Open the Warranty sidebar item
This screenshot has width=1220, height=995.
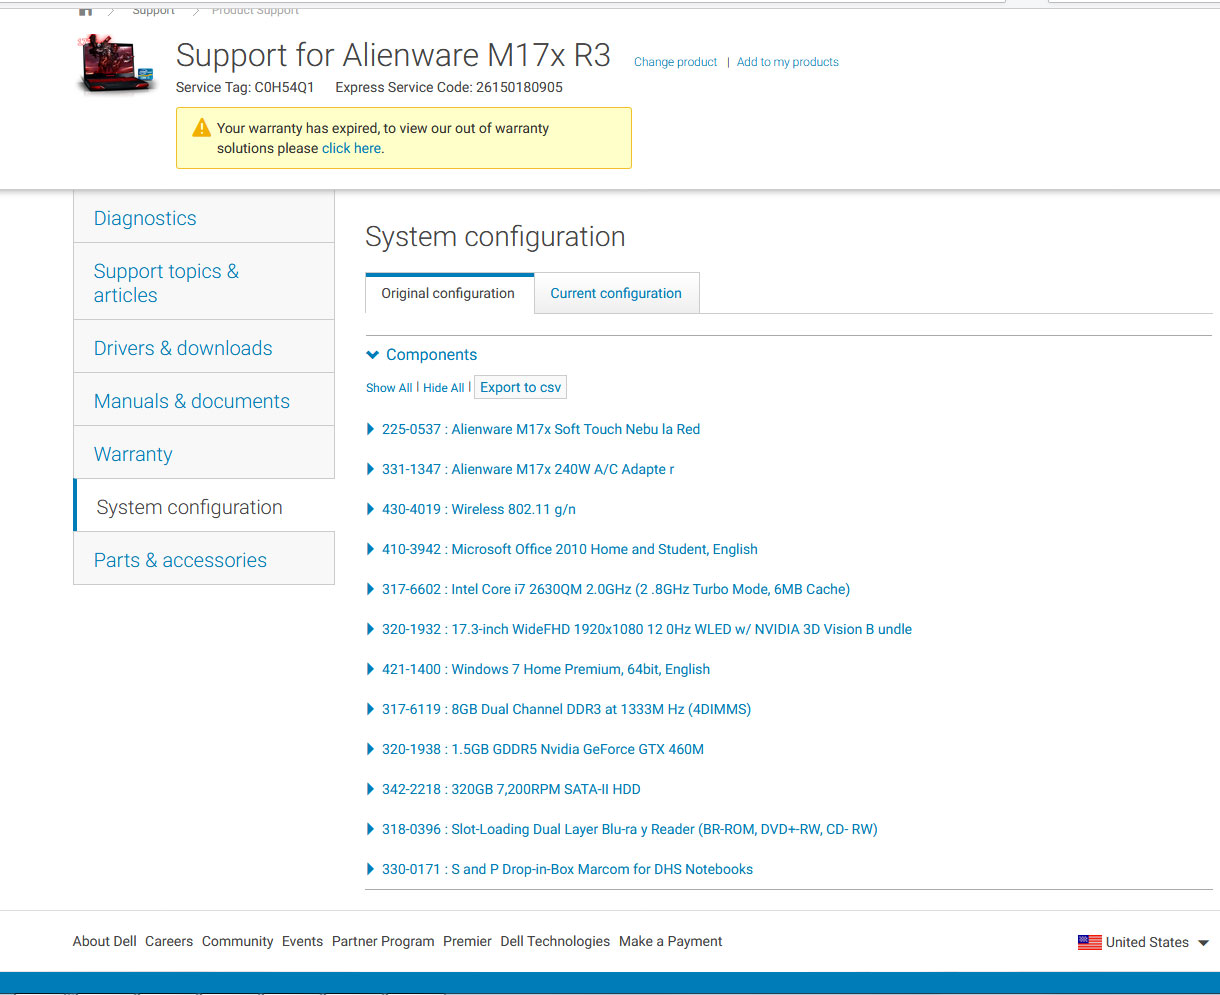click(x=204, y=454)
